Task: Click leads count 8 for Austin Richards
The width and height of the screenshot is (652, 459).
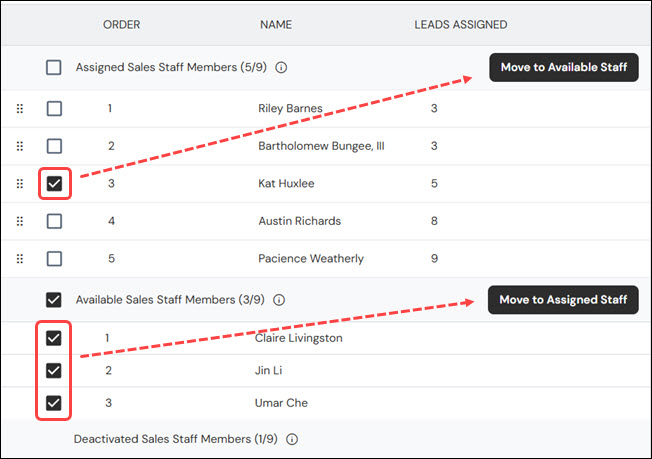Action: point(434,221)
